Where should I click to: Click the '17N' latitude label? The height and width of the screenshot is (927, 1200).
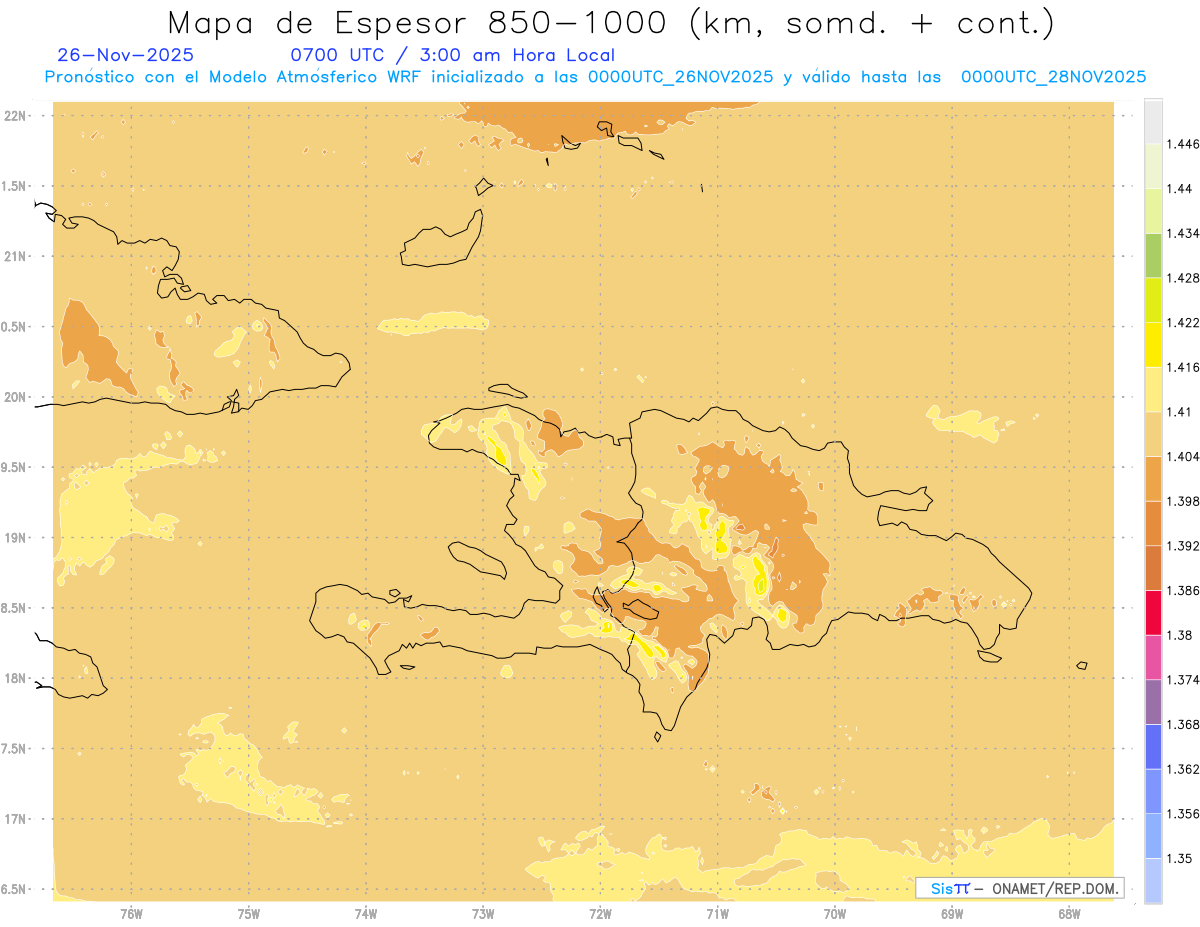pos(14,819)
